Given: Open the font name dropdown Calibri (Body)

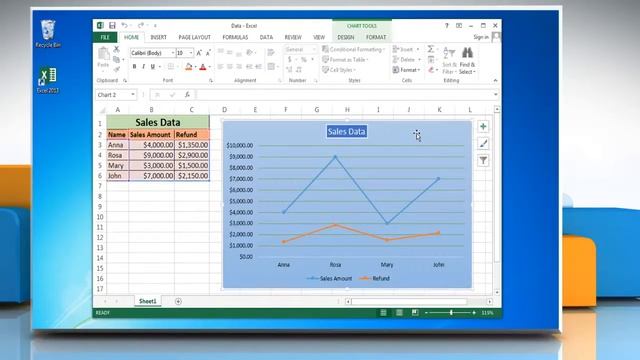Looking at the screenshot, I should point(173,53).
